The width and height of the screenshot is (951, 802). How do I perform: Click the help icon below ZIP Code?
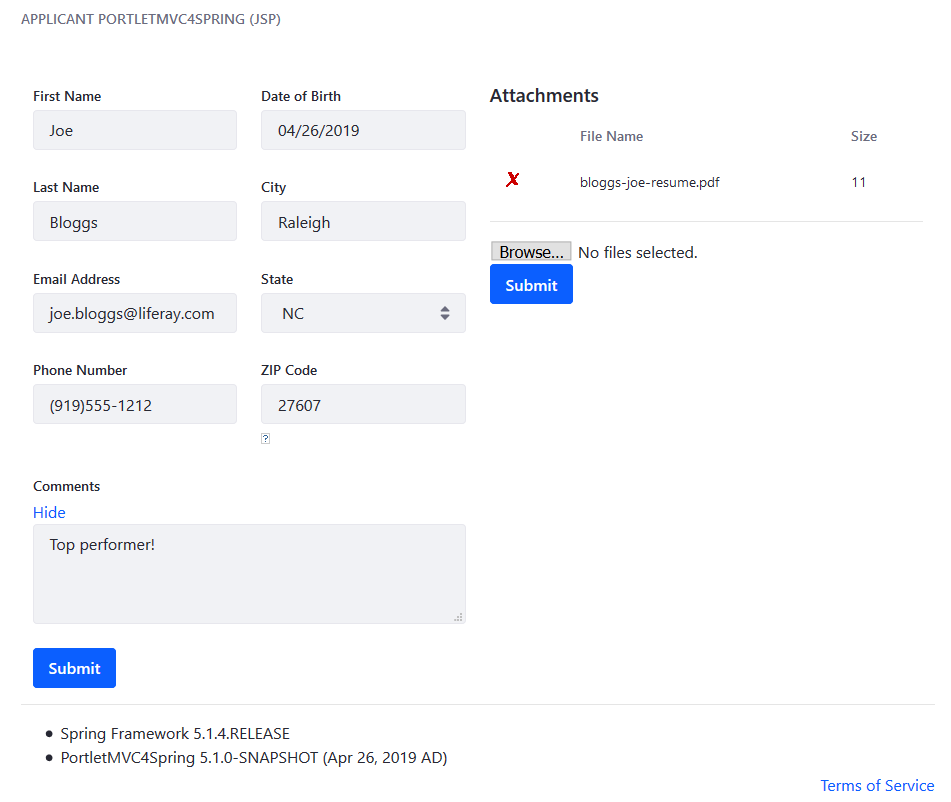click(265, 439)
